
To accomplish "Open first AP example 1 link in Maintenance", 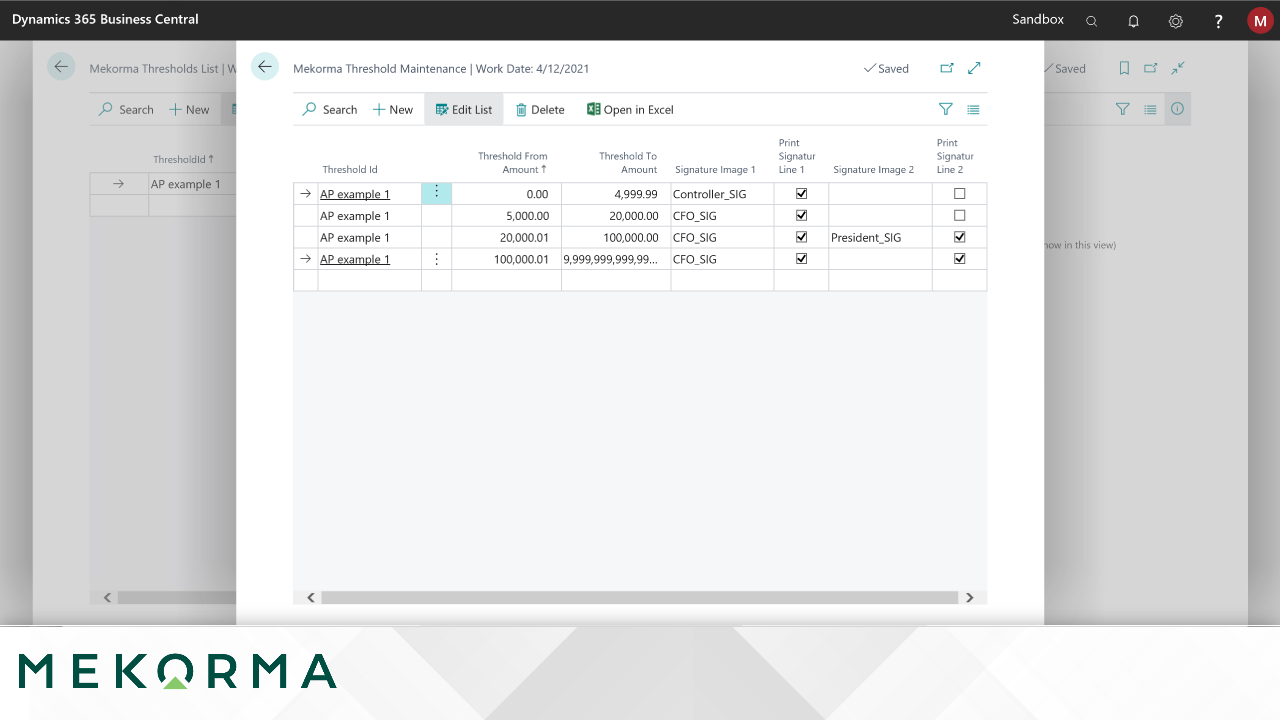I will pyautogui.click(x=355, y=194).
